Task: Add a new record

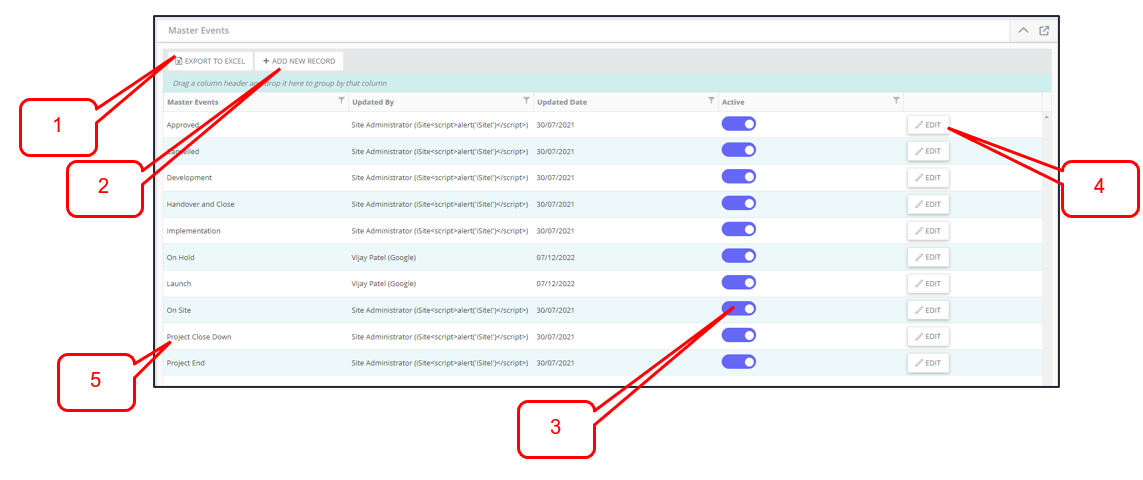Action: click(299, 61)
